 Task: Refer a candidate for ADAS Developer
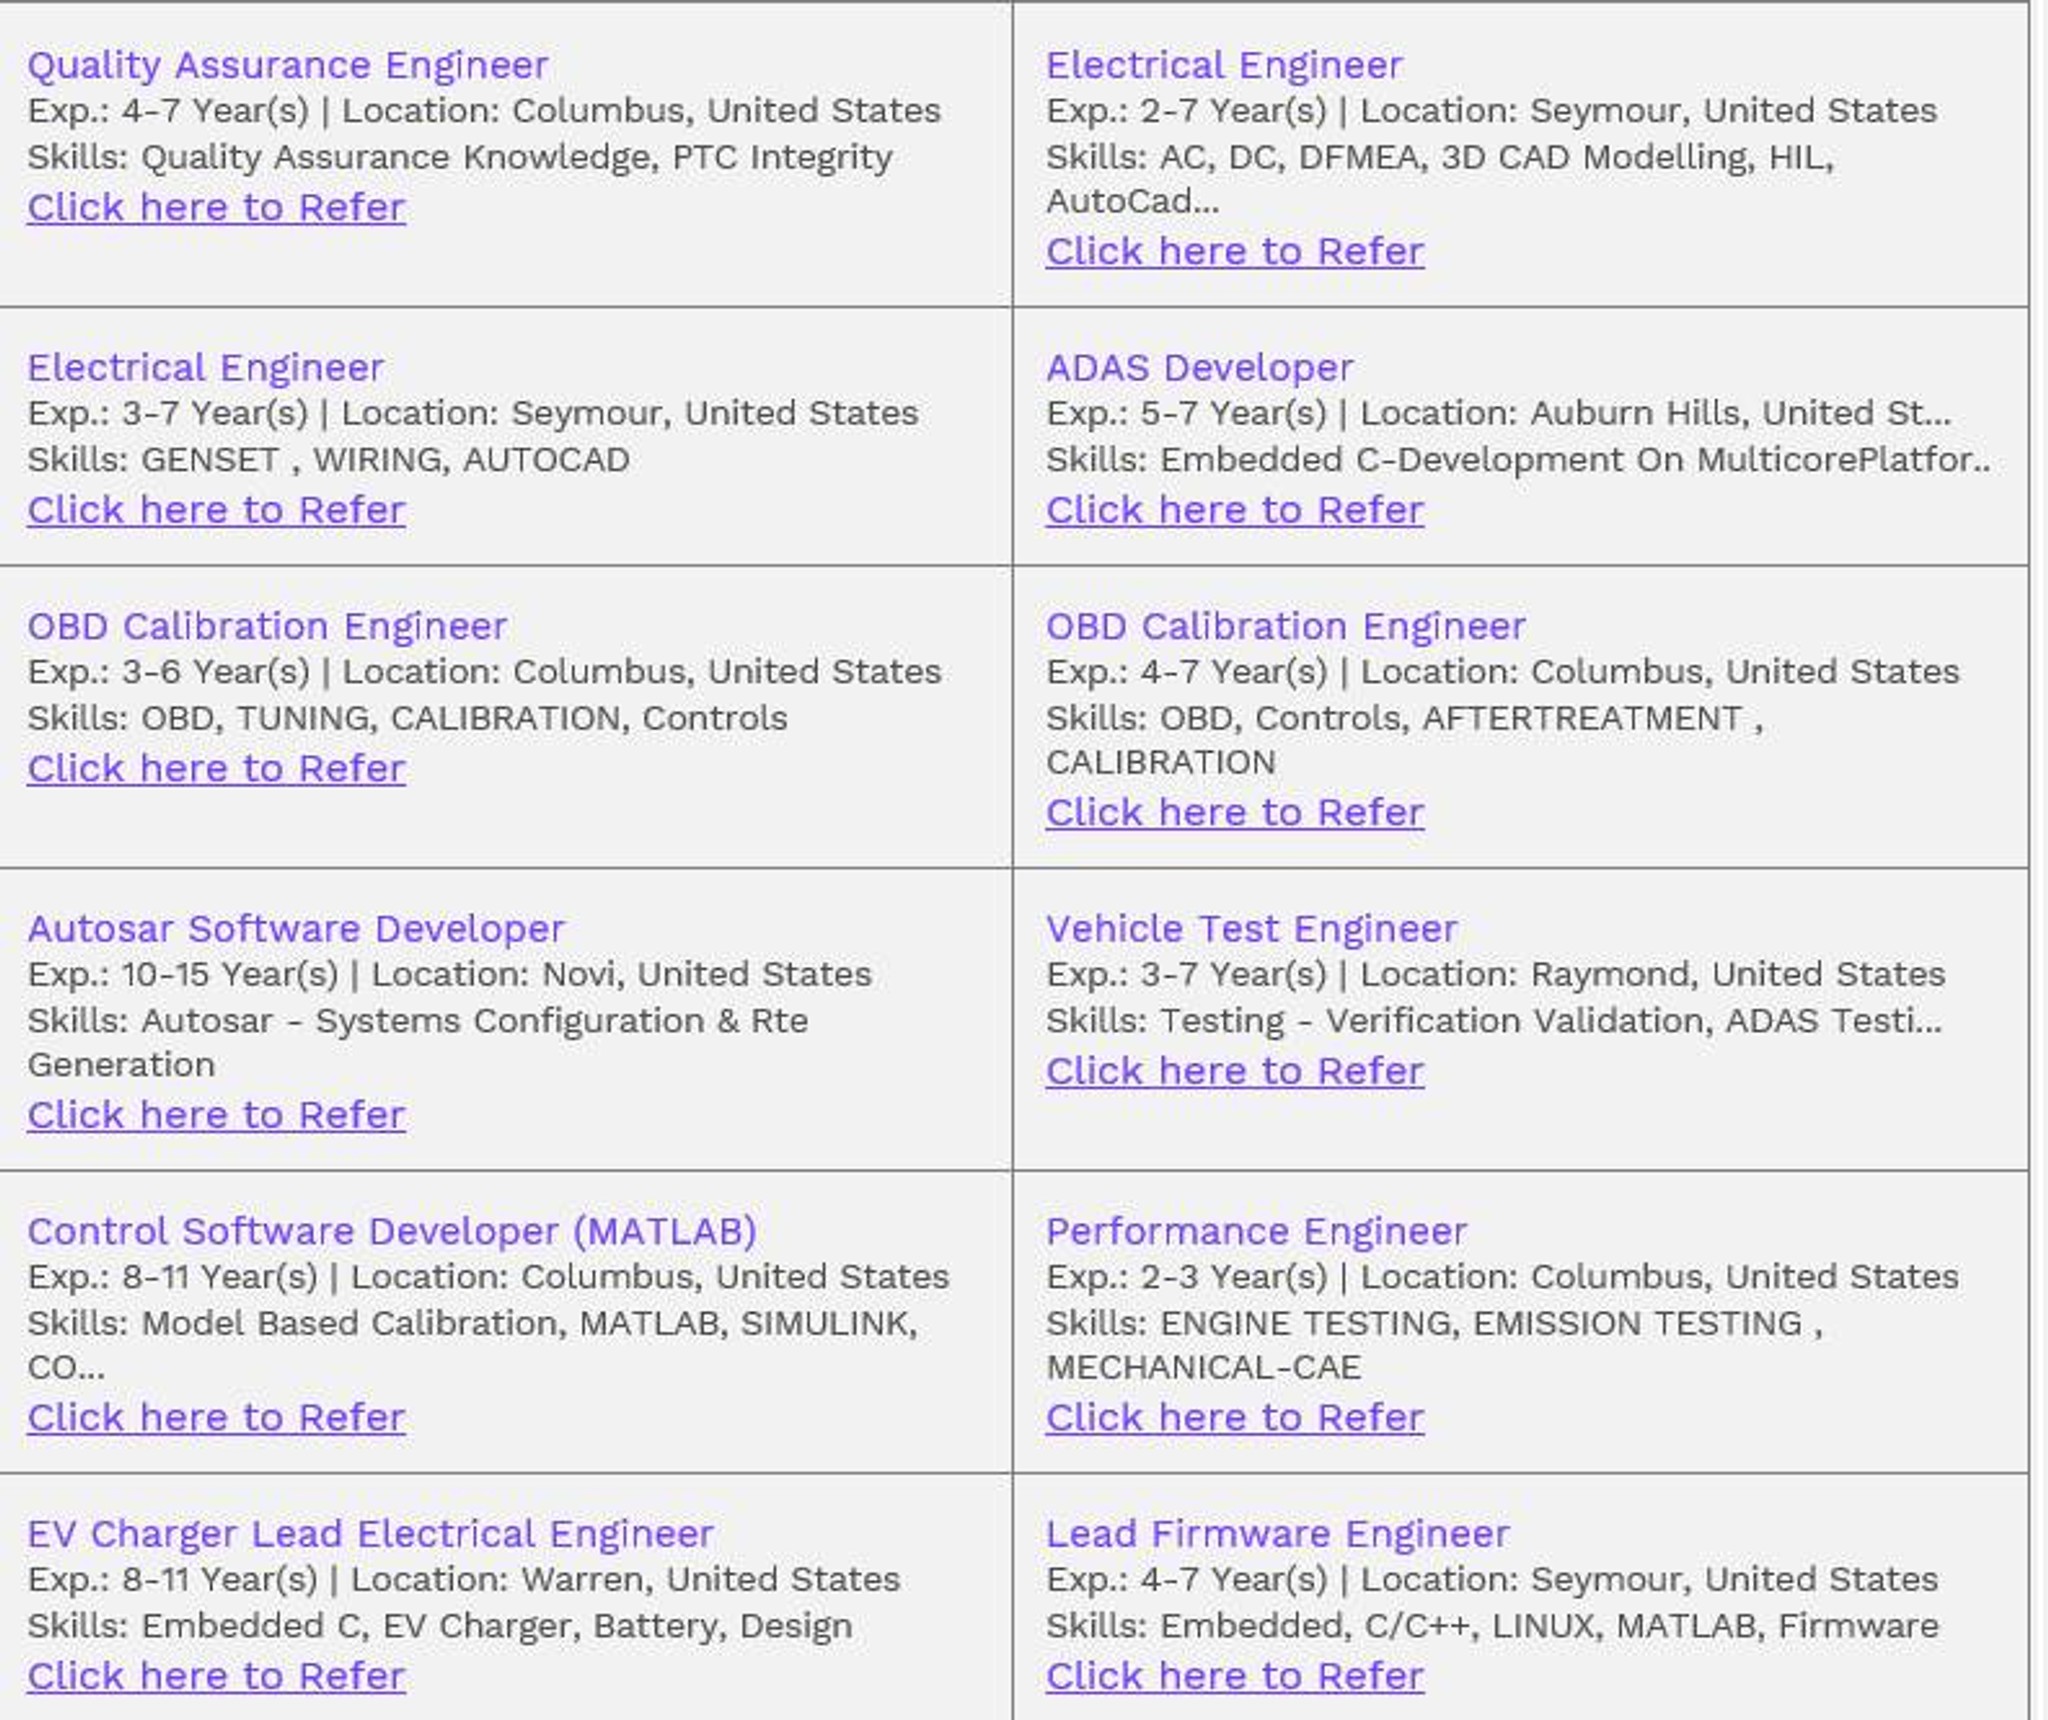pyautogui.click(x=1235, y=510)
